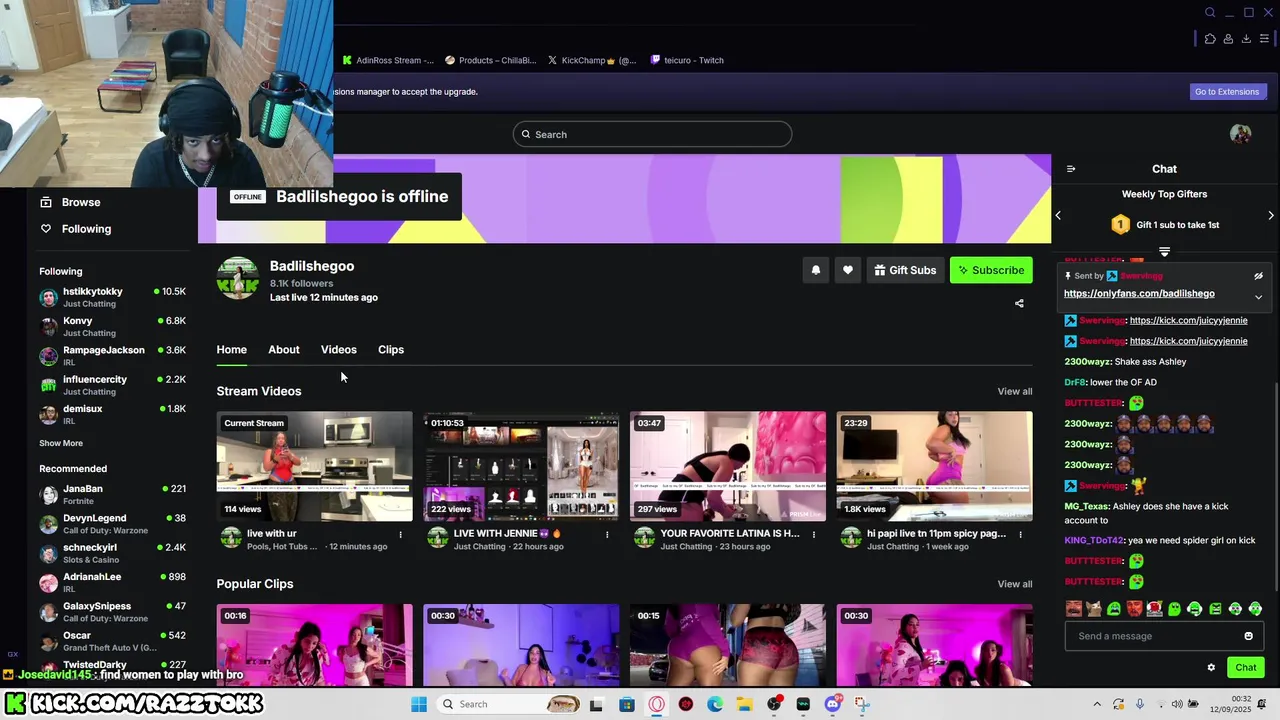Open DevynLegend recommended channel
The image size is (1280, 720).
pyautogui.click(x=112, y=523)
